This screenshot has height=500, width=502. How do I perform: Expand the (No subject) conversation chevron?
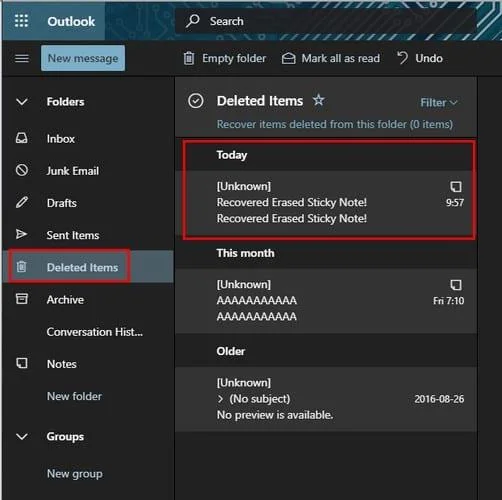[220, 399]
